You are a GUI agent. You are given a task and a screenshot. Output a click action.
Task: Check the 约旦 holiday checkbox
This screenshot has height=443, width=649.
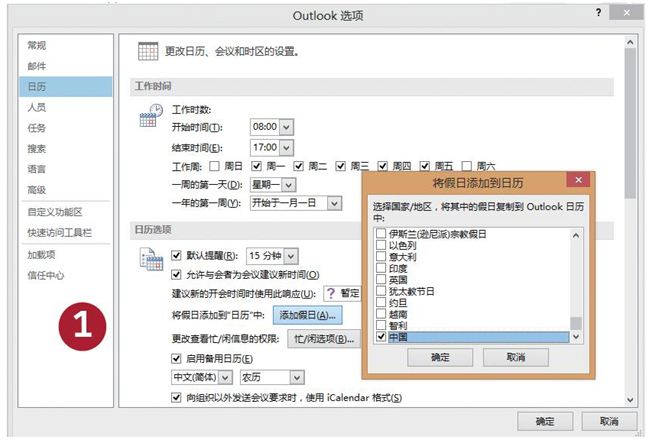[x=381, y=302]
